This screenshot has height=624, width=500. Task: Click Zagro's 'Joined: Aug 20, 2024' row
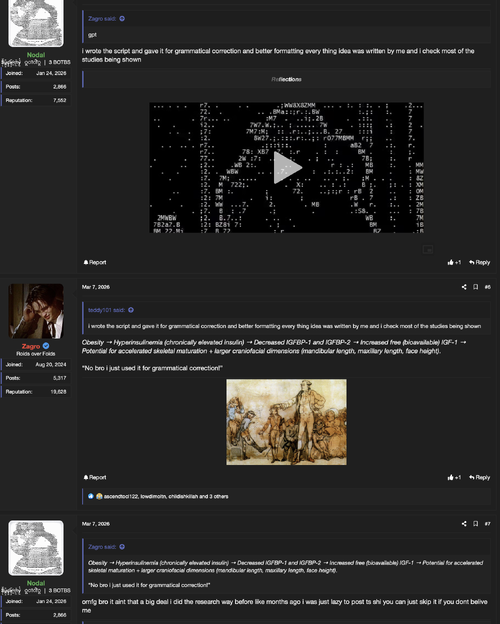36,365
